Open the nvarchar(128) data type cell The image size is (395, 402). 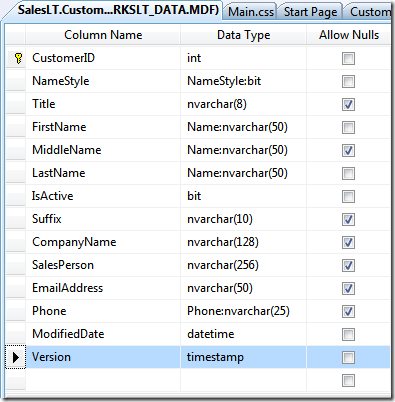[243, 242]
